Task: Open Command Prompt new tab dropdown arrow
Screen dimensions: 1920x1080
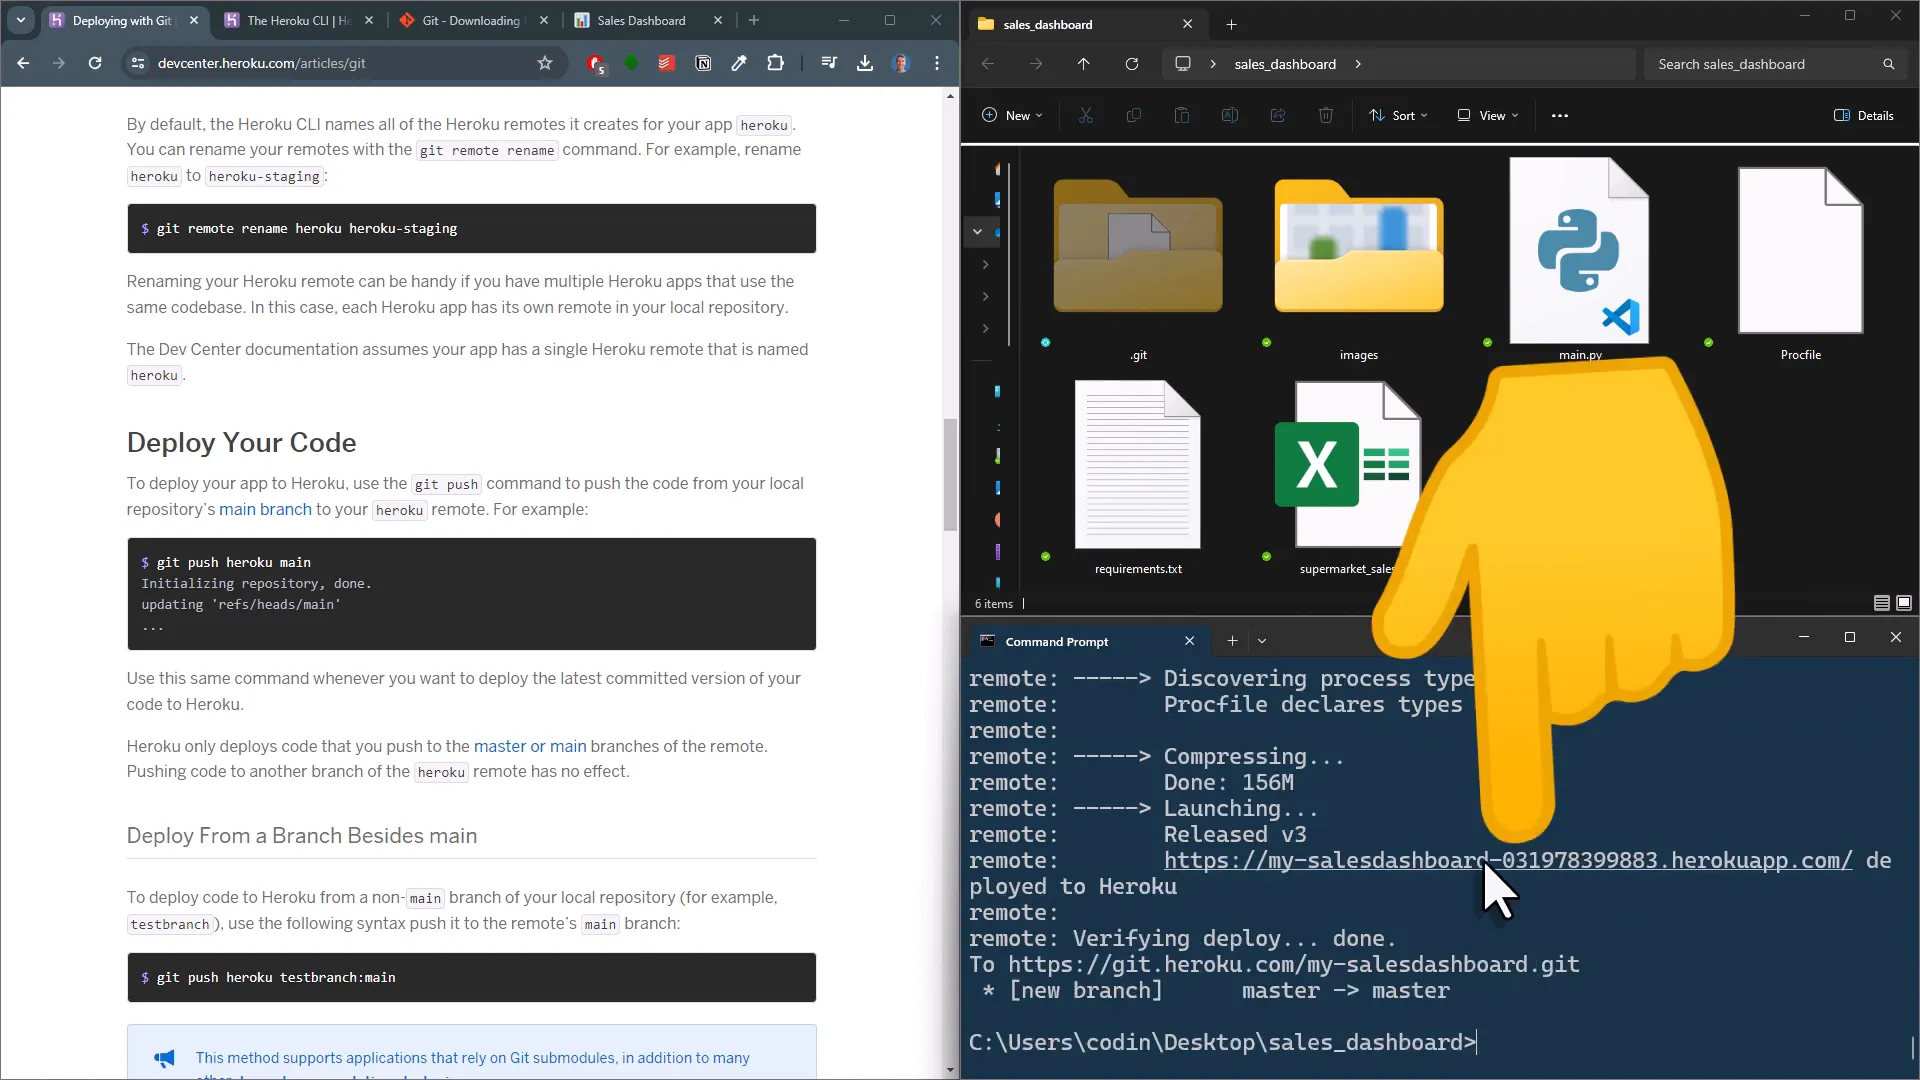Action: point(1262,641)
